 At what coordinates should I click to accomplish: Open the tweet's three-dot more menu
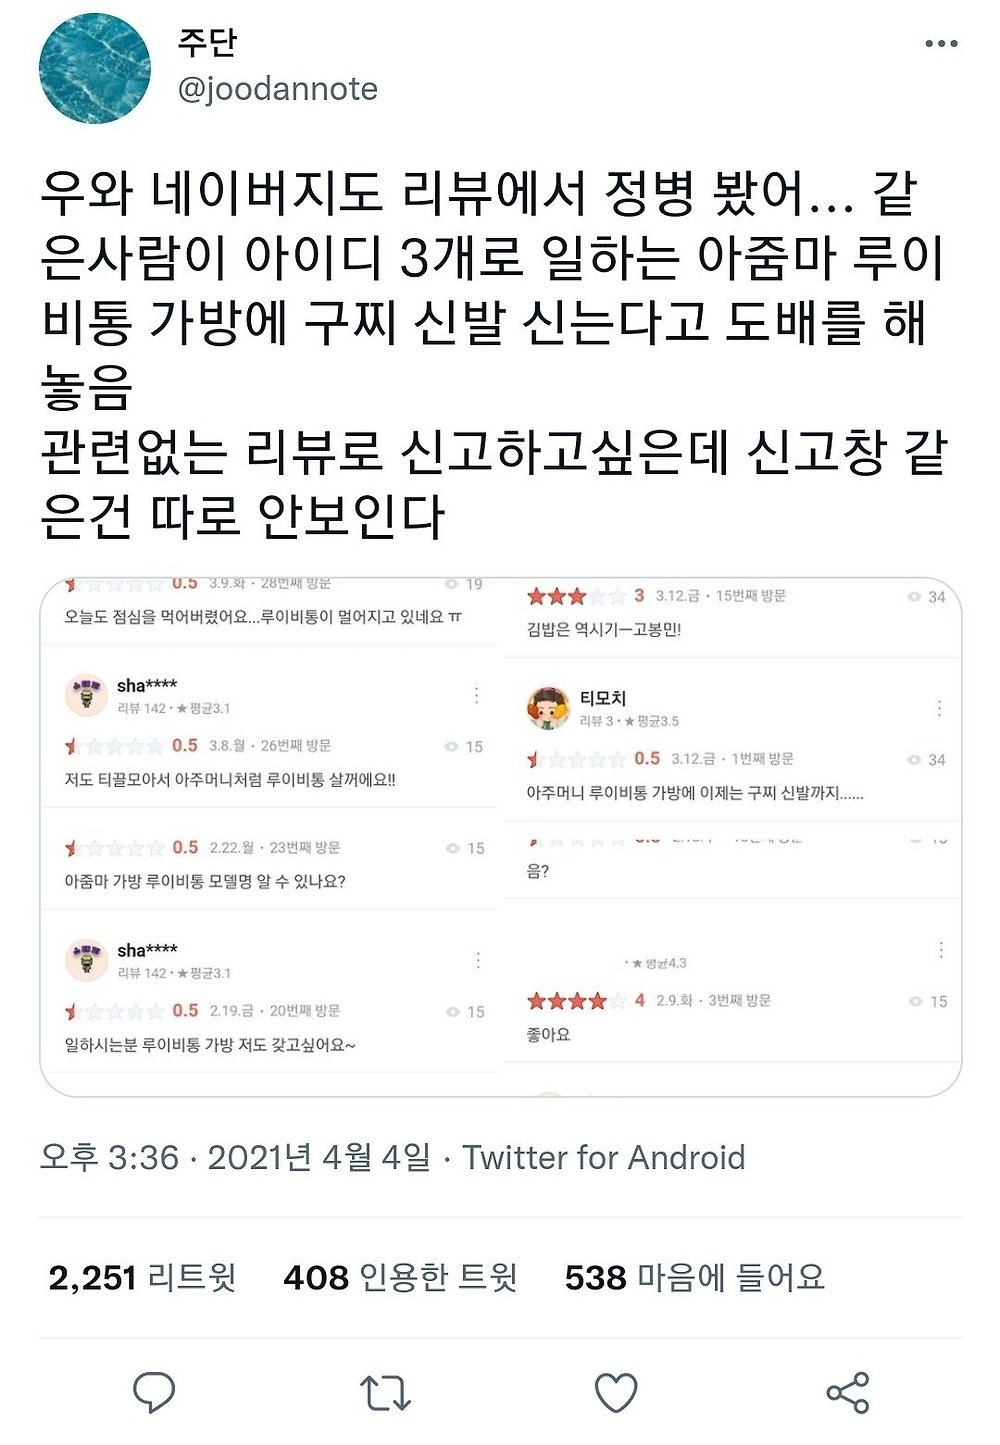tap(941, 44)
